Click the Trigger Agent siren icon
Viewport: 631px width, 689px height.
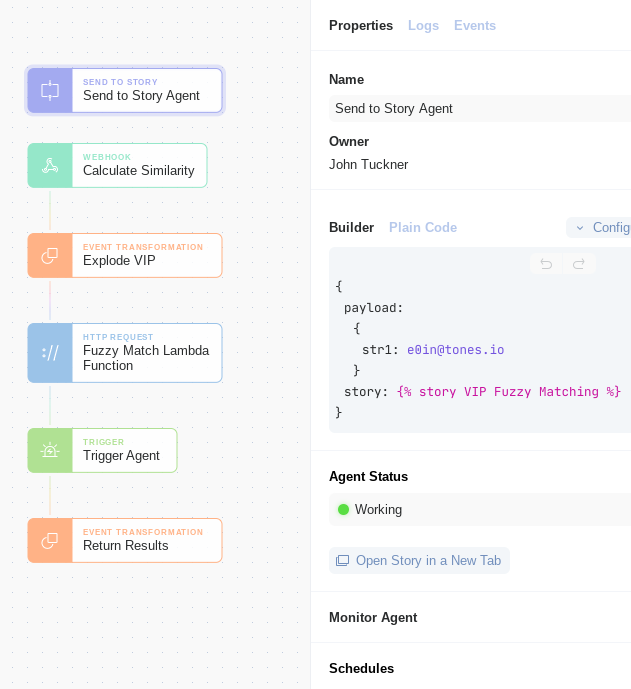tap(50, 450)
